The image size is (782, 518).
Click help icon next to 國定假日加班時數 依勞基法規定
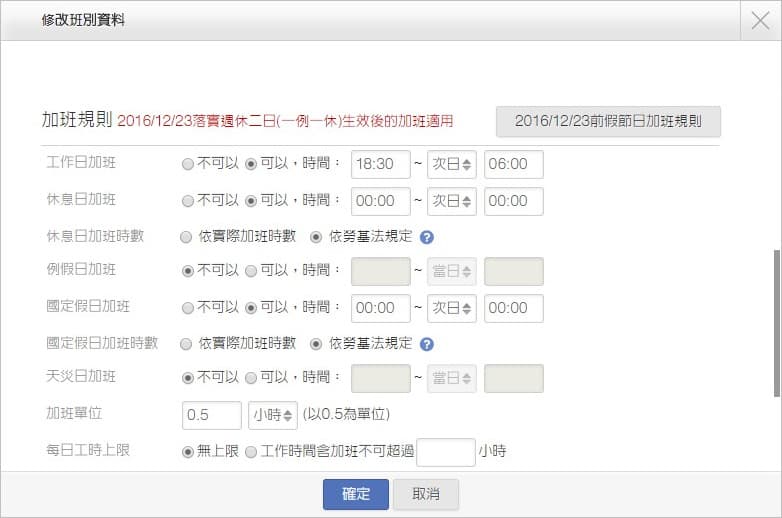pyautogui.click(x=426, y=344)
